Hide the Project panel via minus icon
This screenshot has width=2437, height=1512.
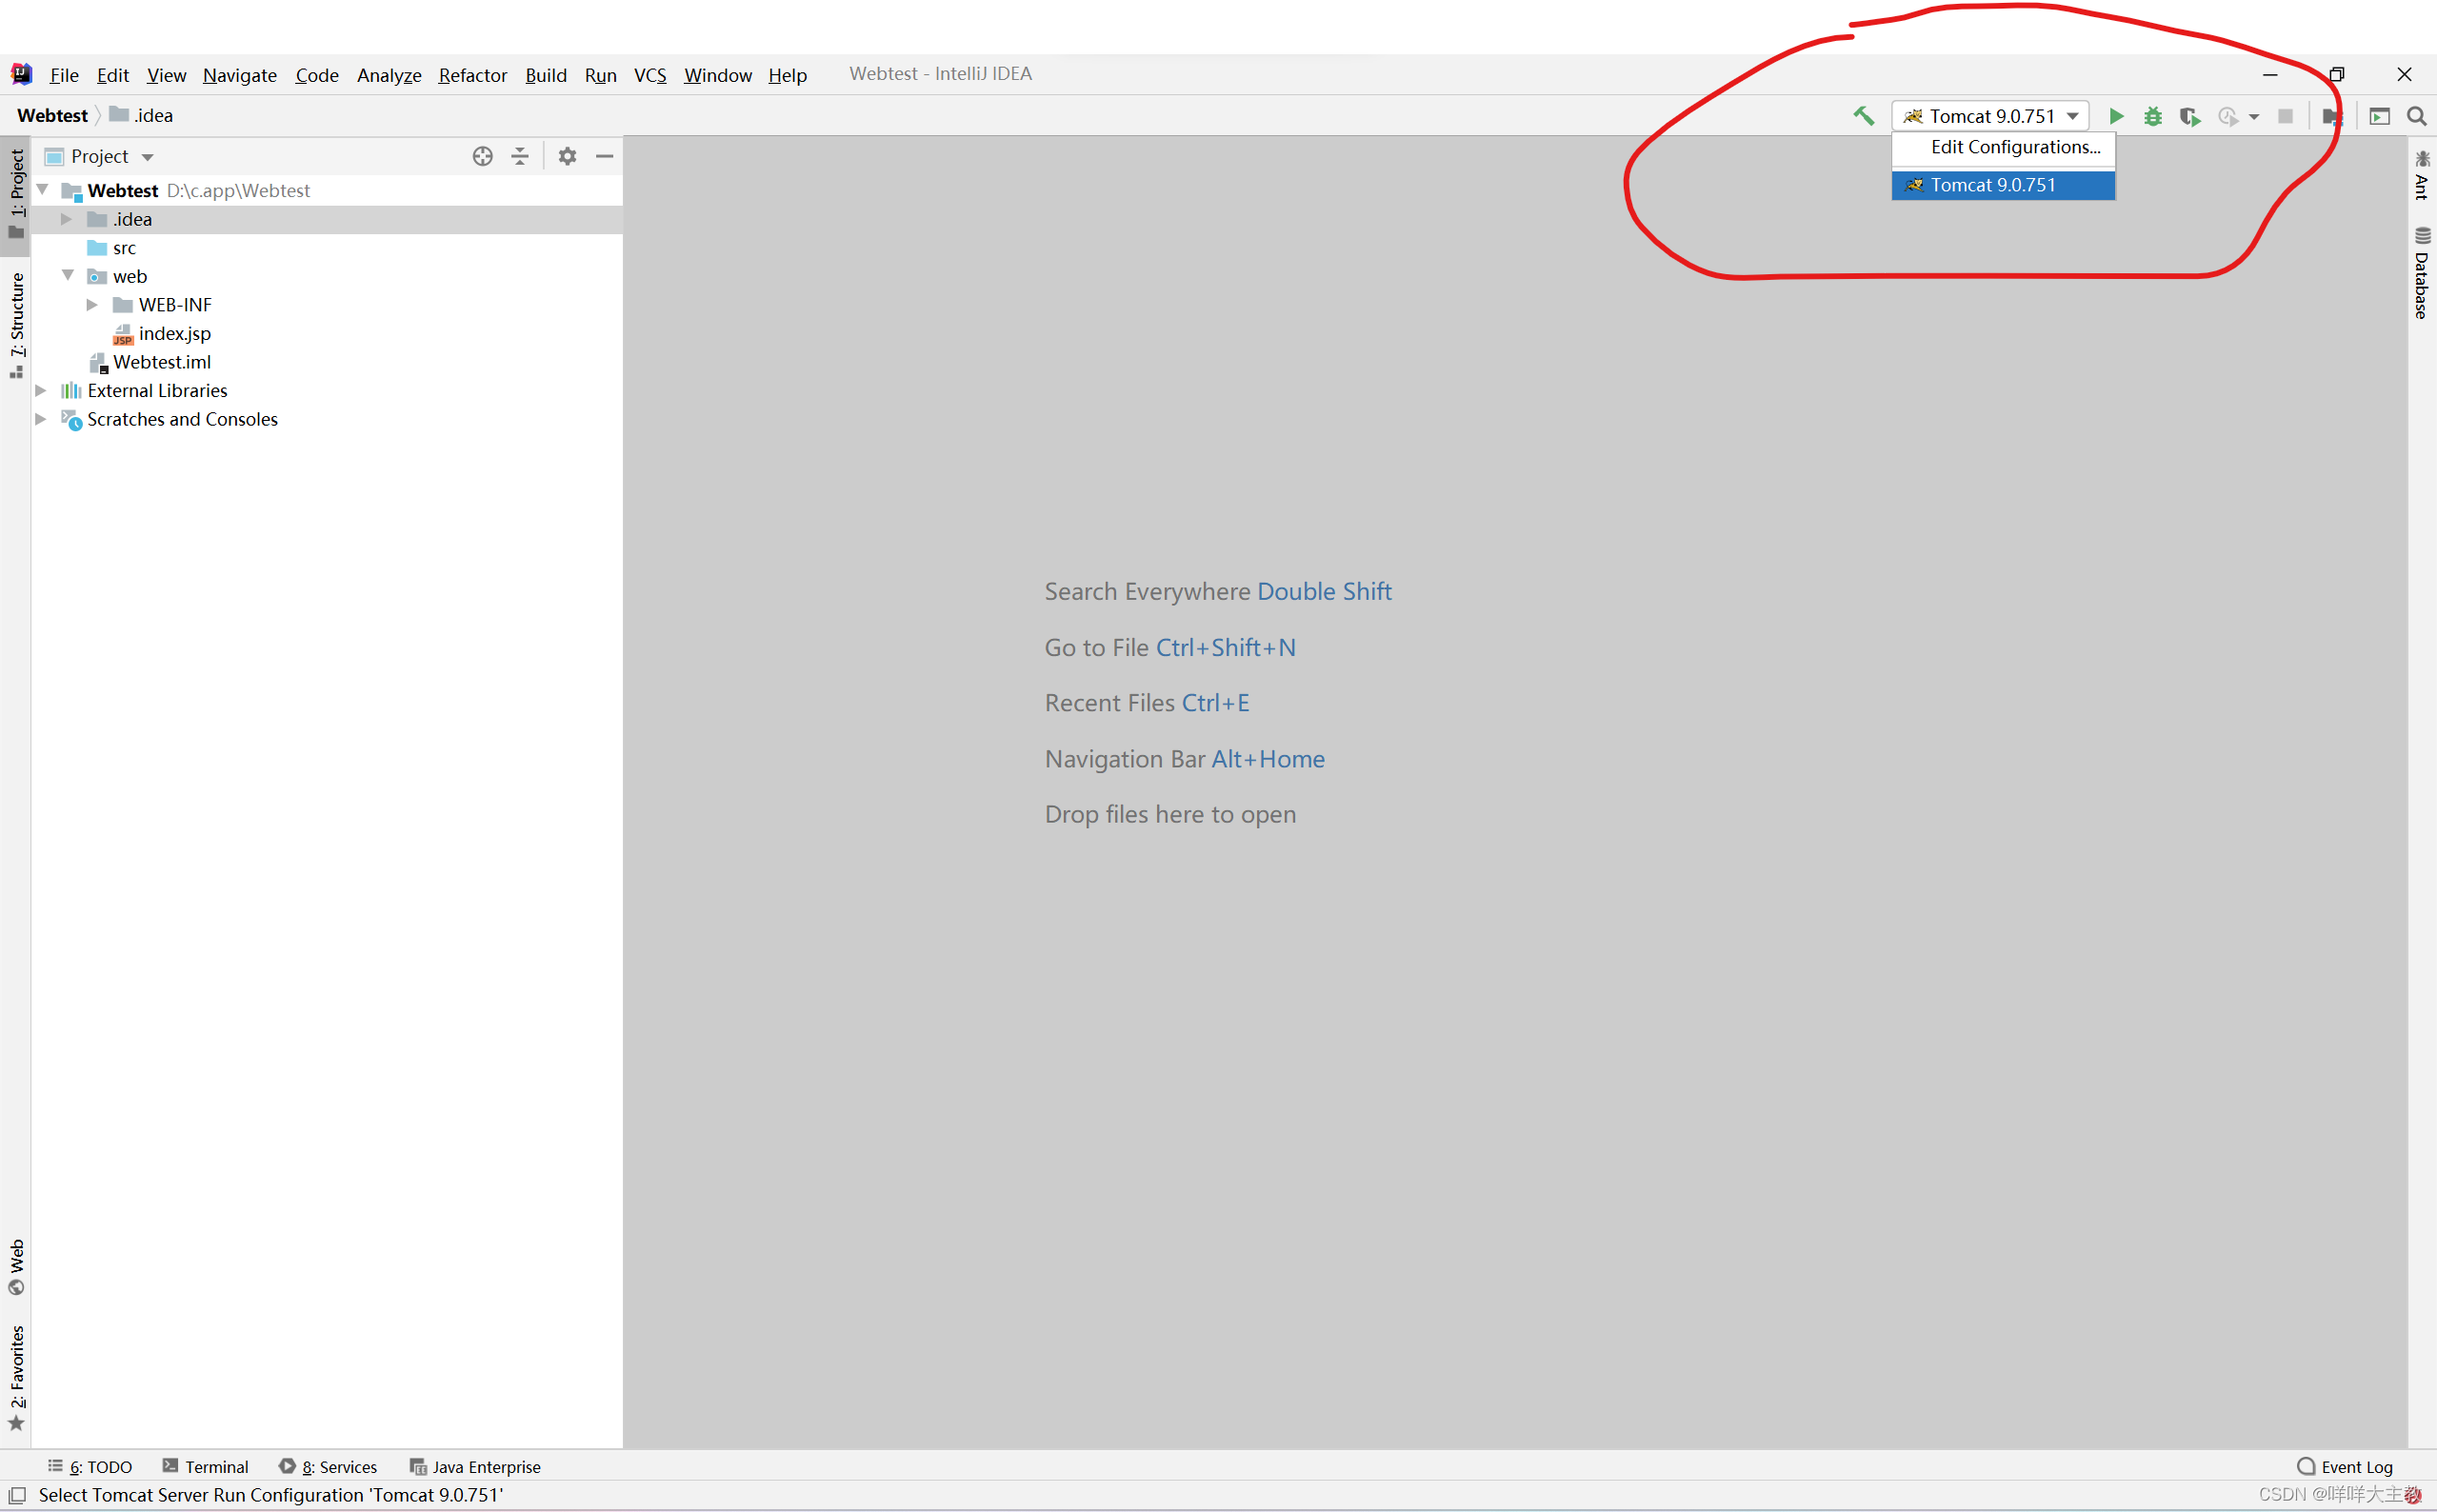604,156
